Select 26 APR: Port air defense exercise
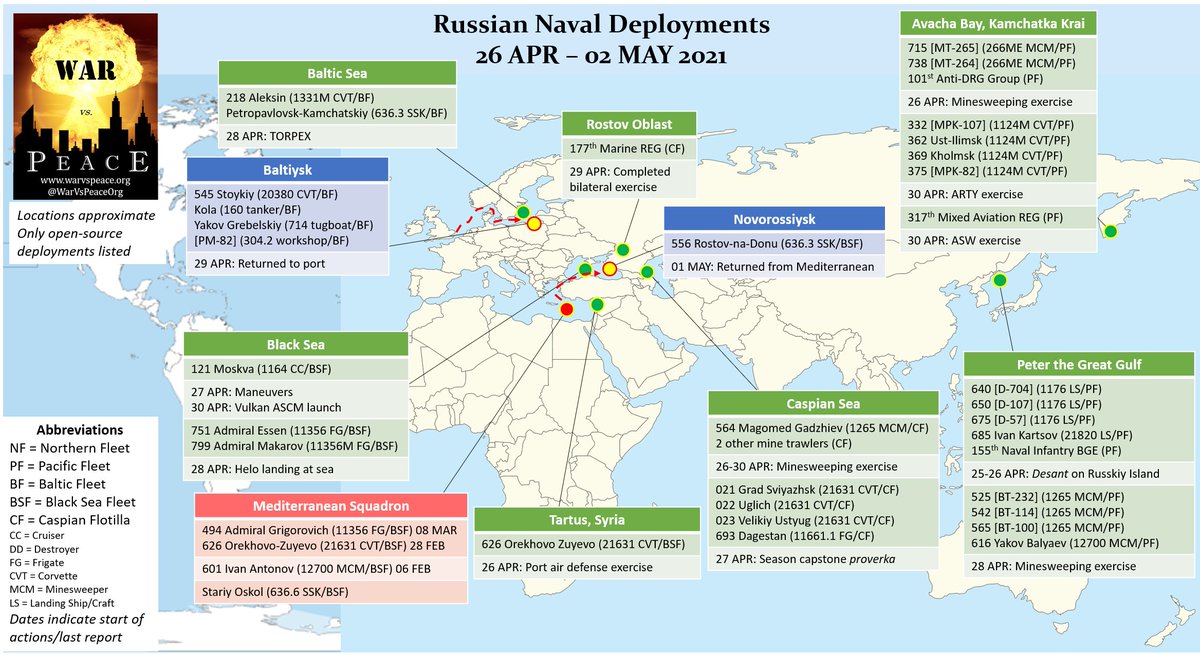The width and height of the screenshot is (1200, 655). pyautogui.click(x=567, y=568)
